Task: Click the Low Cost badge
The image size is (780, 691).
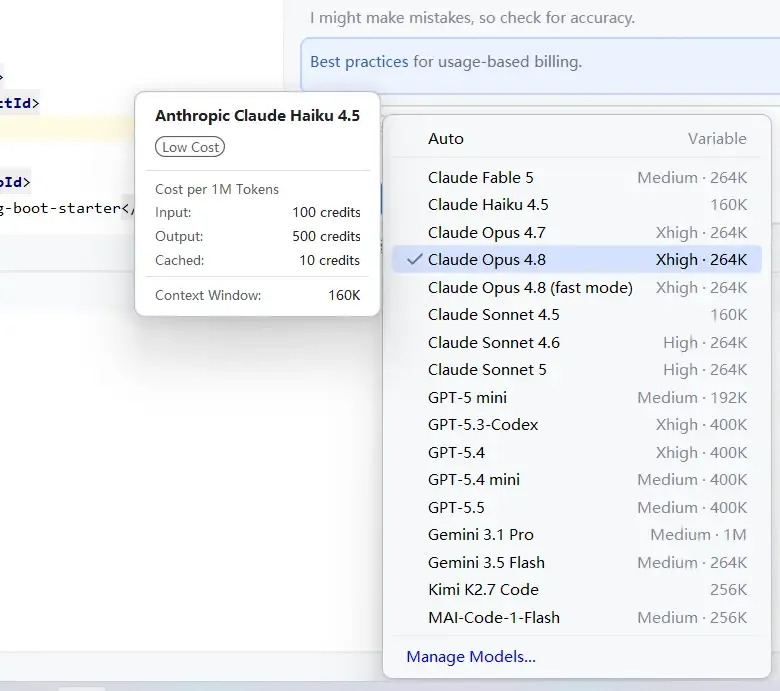Action: [190, 147]
